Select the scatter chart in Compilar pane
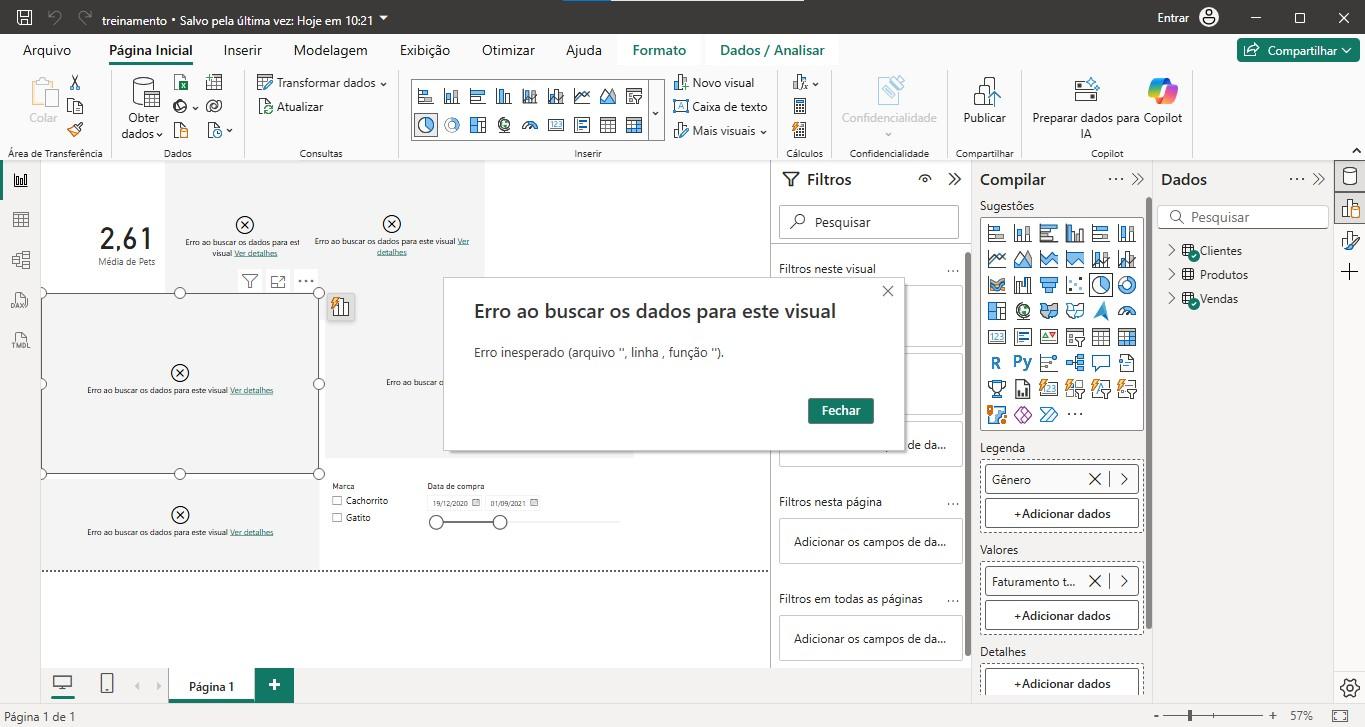1365x727 pixels. 1075,285
